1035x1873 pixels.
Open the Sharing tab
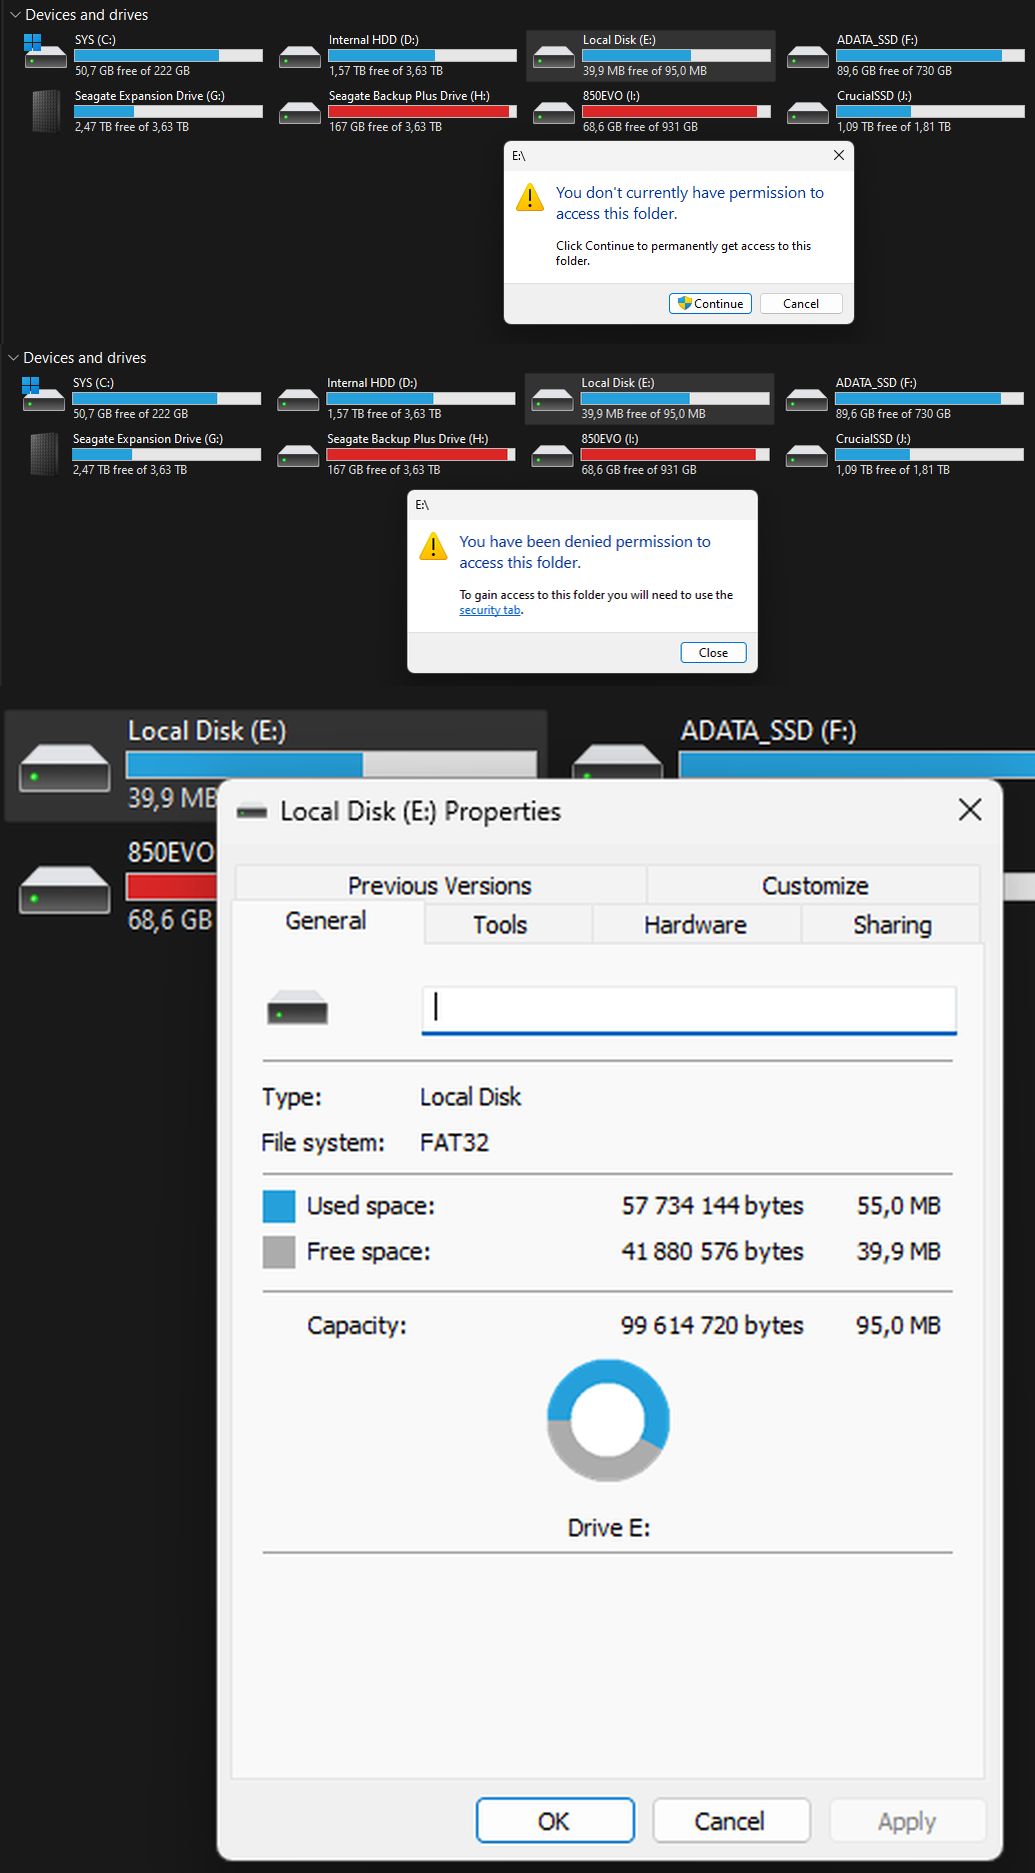tap(892, 924)
